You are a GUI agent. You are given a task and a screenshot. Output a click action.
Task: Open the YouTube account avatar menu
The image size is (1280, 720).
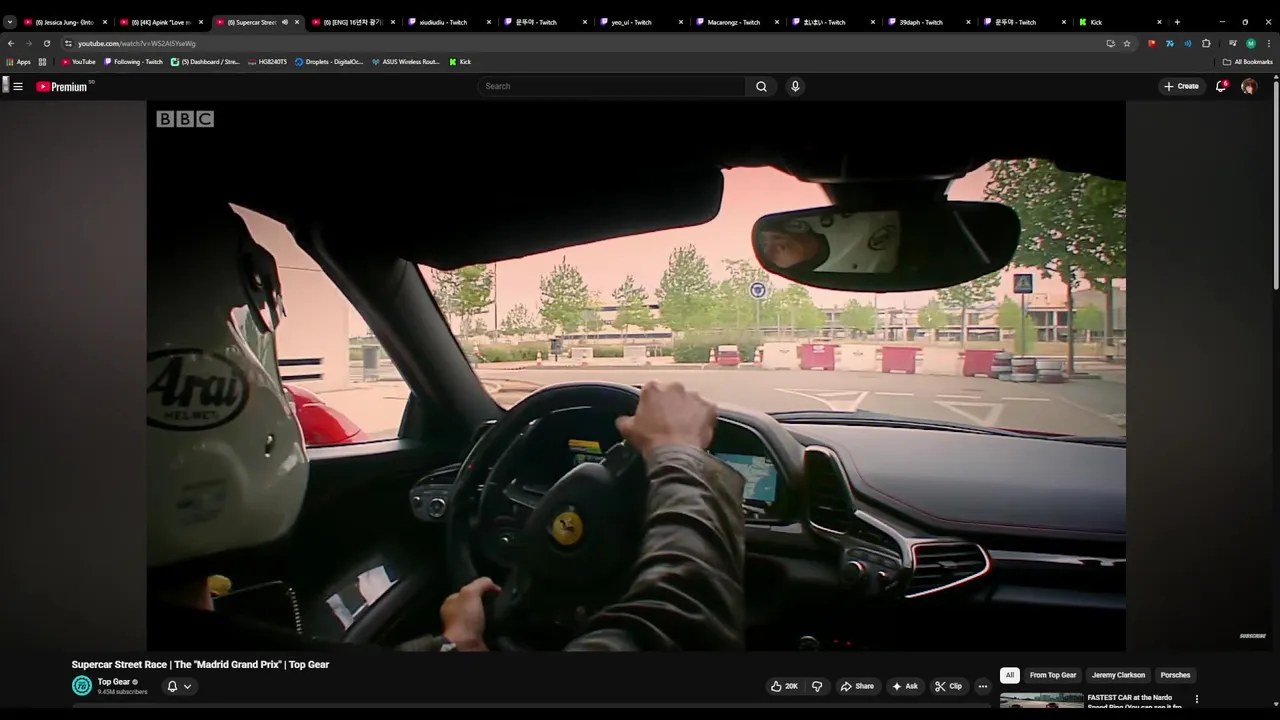1249,86
